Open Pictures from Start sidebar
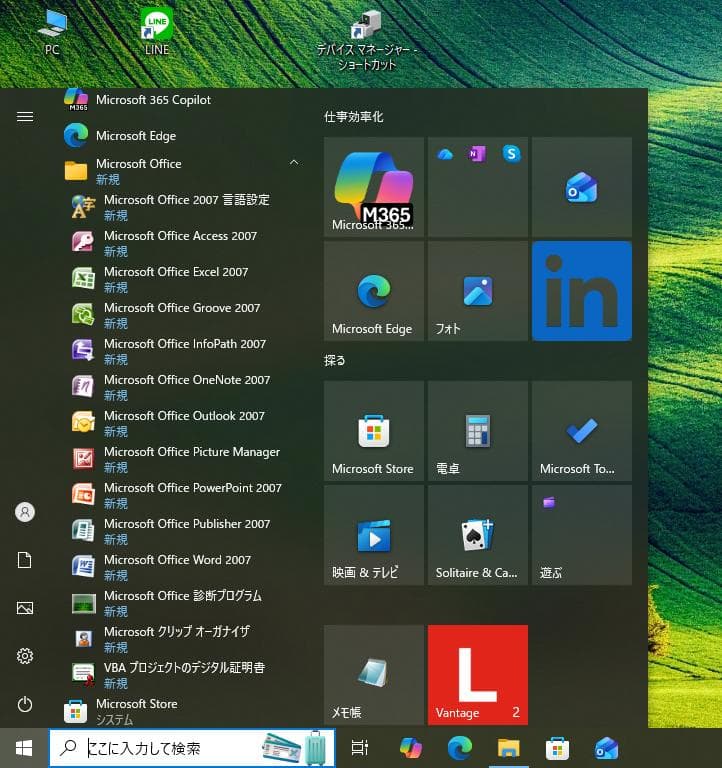This screenshot has height=768, width=722. 25,608
